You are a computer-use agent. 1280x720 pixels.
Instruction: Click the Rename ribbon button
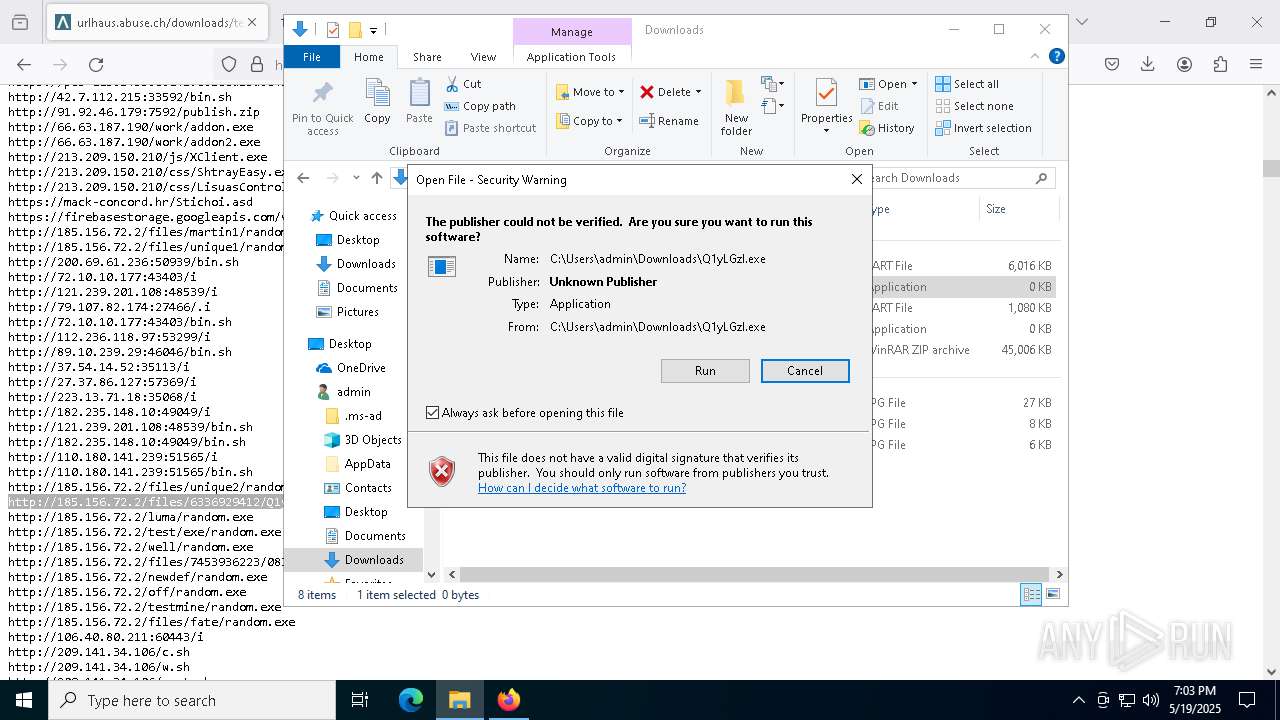coord(669,121)
